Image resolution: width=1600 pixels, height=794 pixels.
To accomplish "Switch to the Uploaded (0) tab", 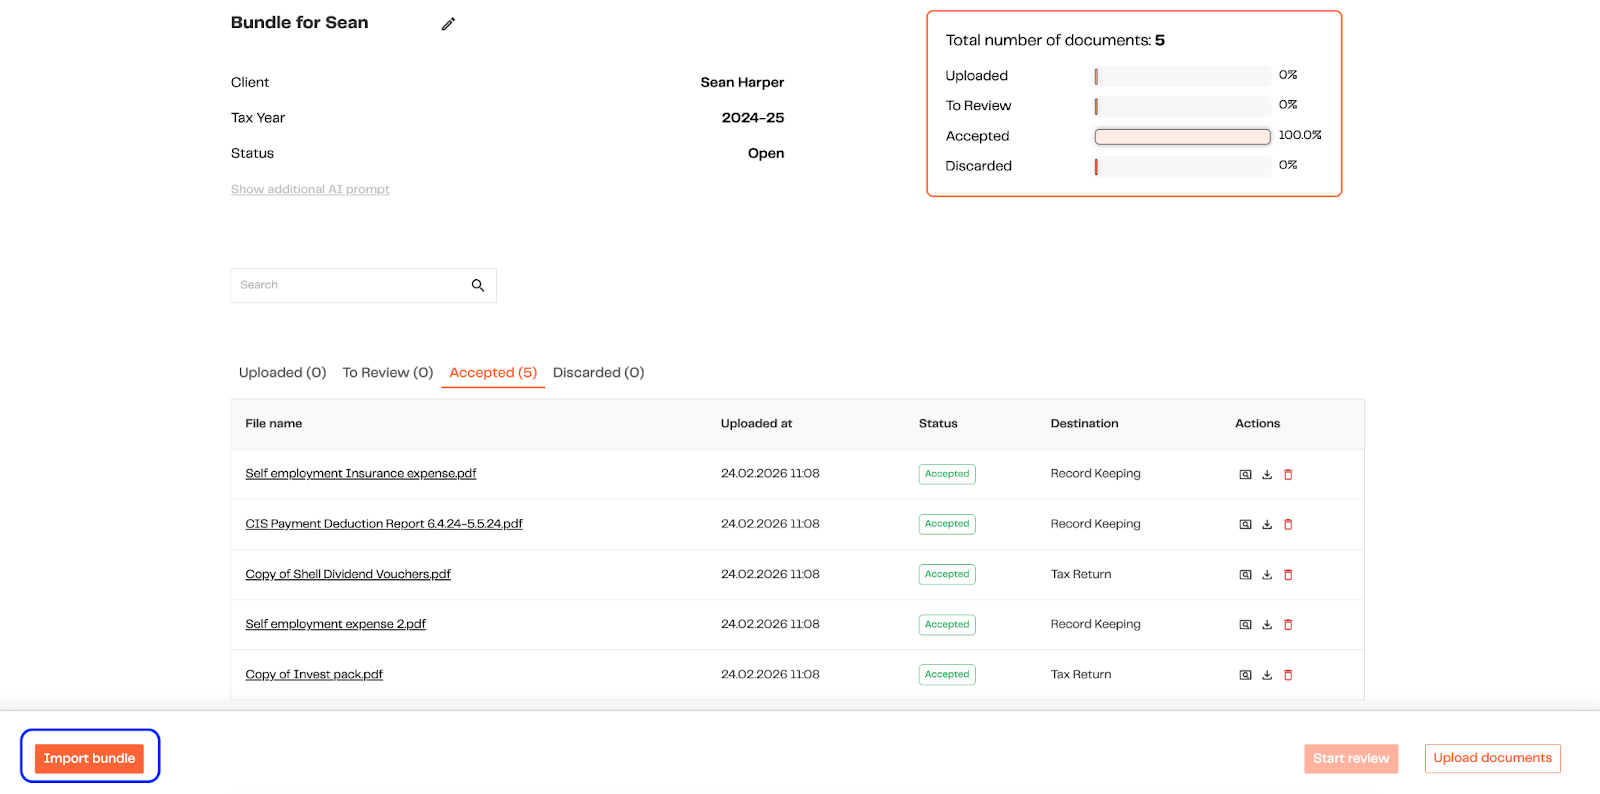I will point(282,373).
